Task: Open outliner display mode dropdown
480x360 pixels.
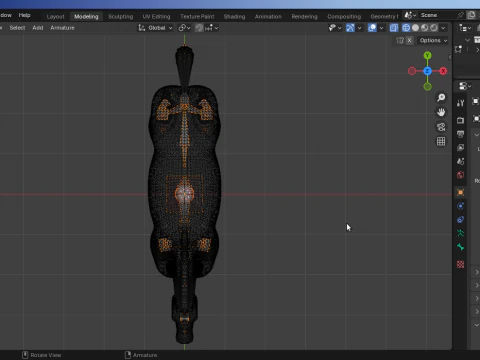Action: (x=465, y=28)
